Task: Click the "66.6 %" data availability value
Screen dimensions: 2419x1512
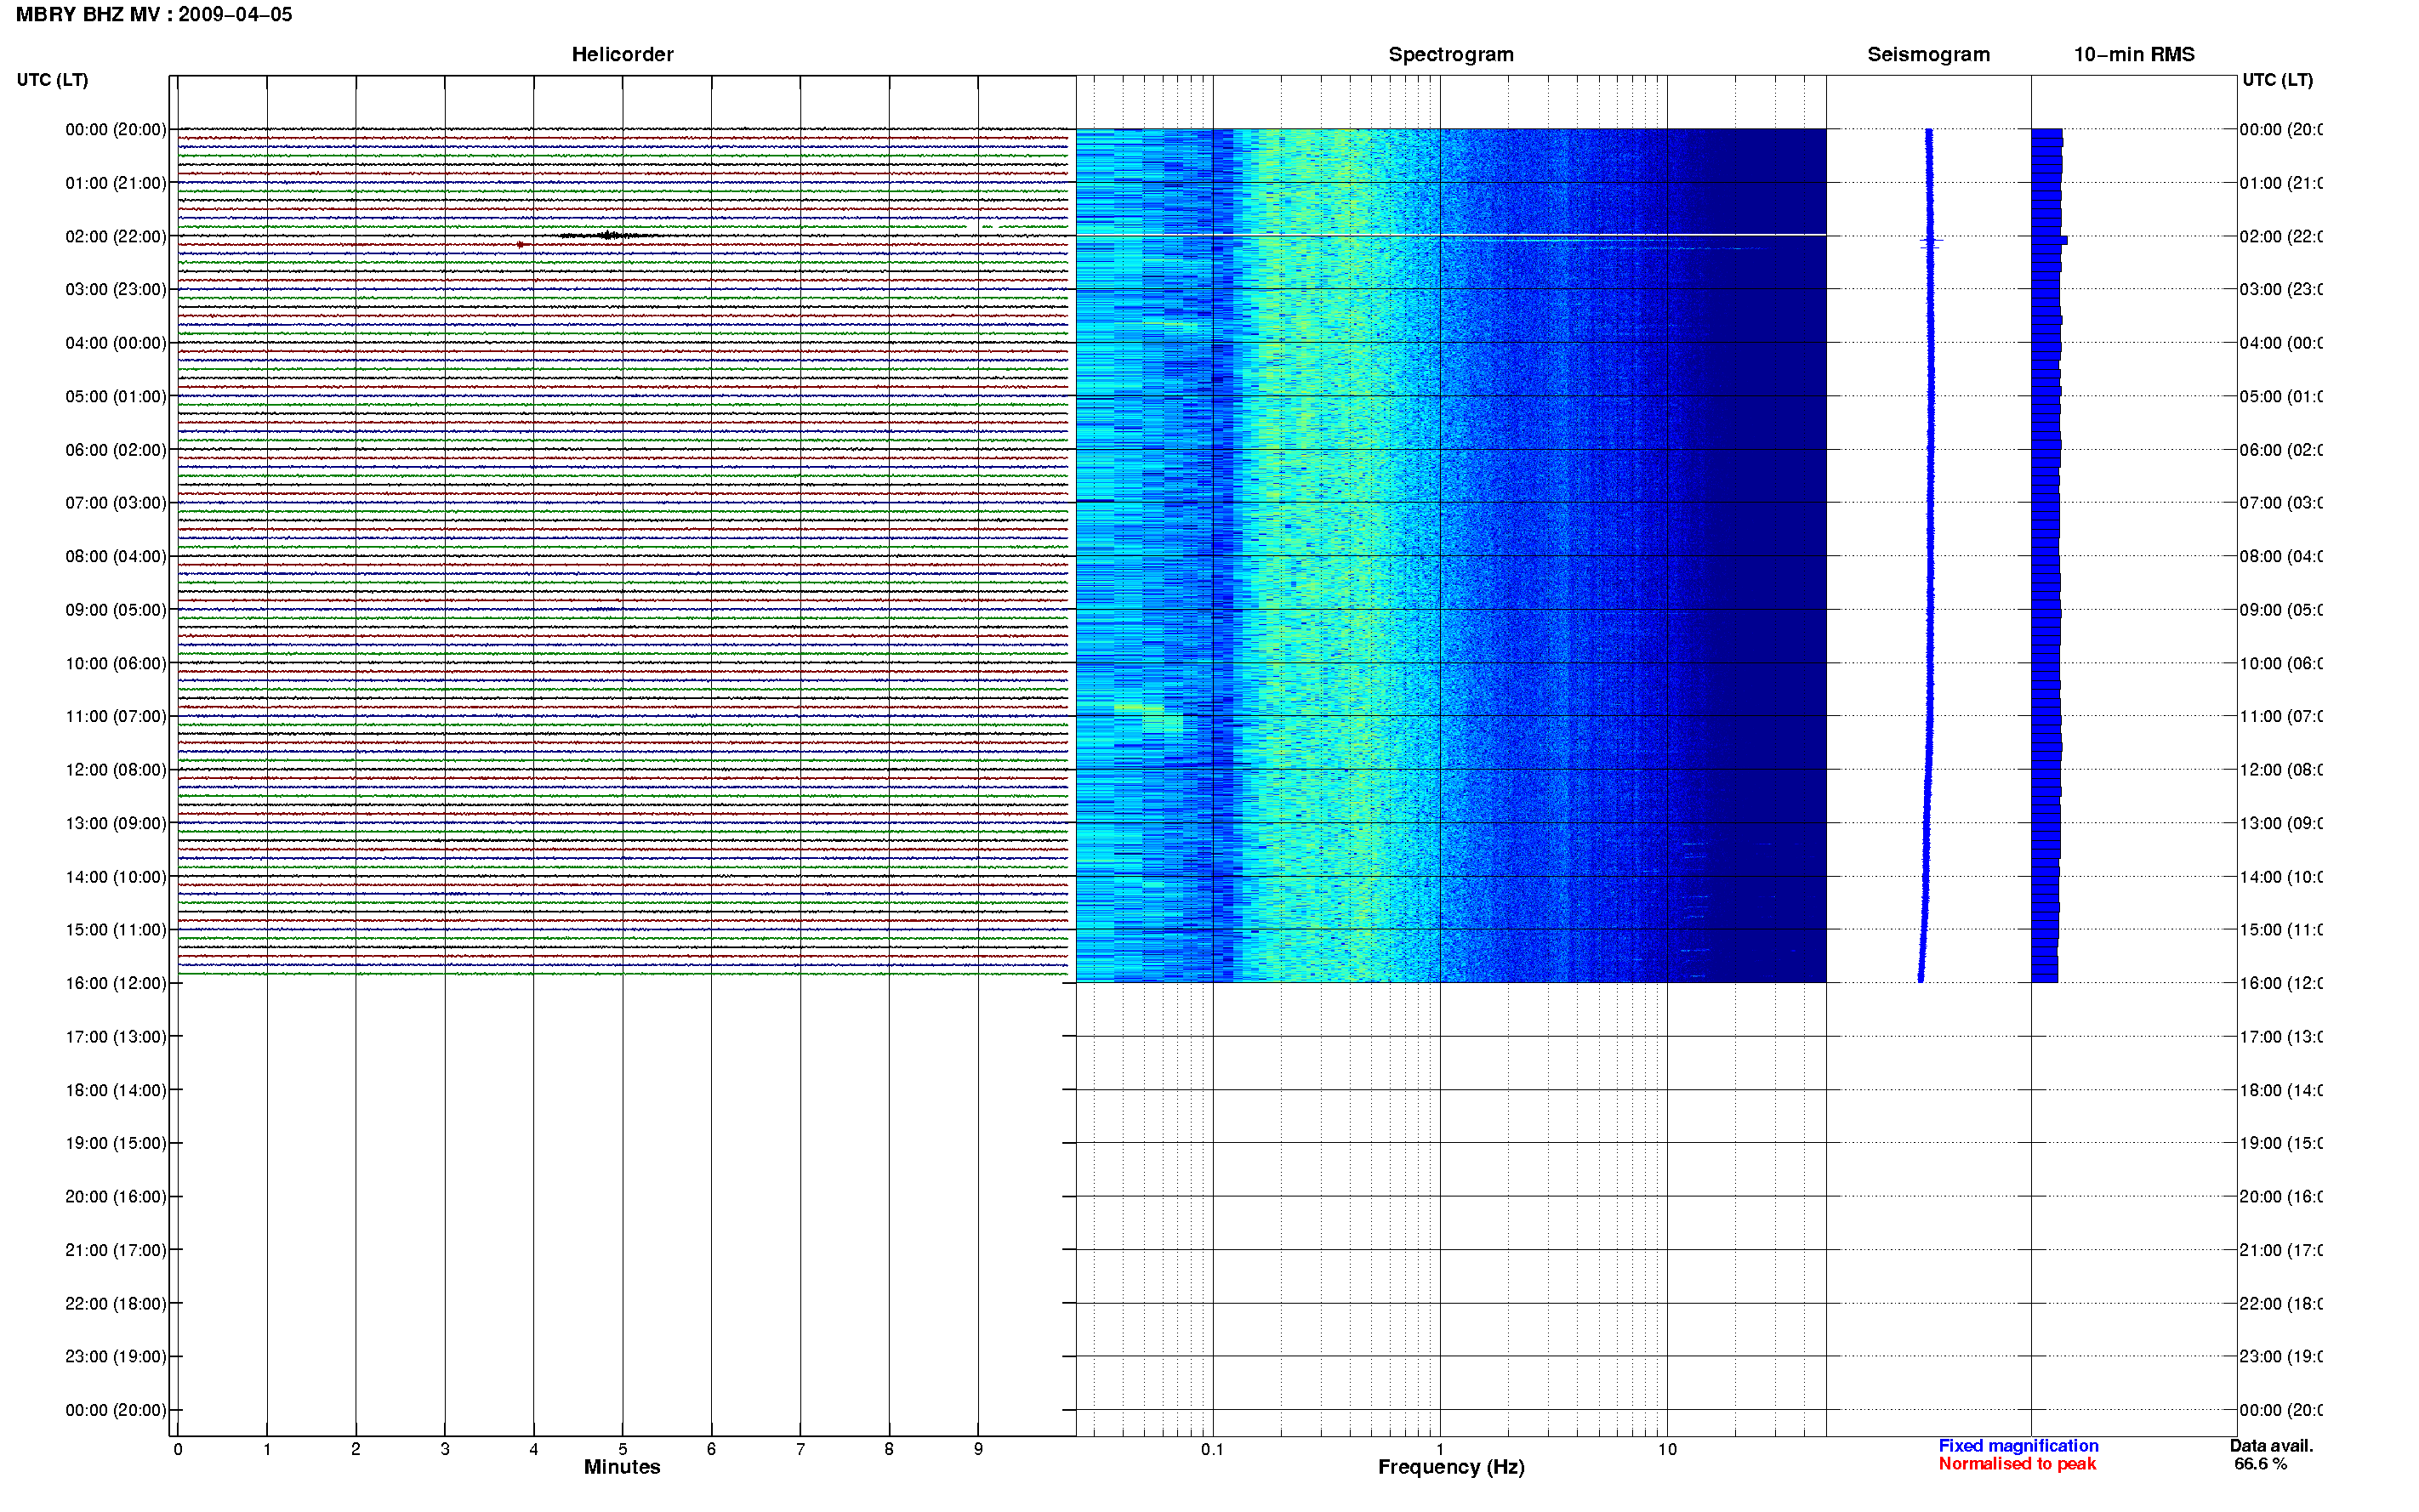Action: 2260,1464
